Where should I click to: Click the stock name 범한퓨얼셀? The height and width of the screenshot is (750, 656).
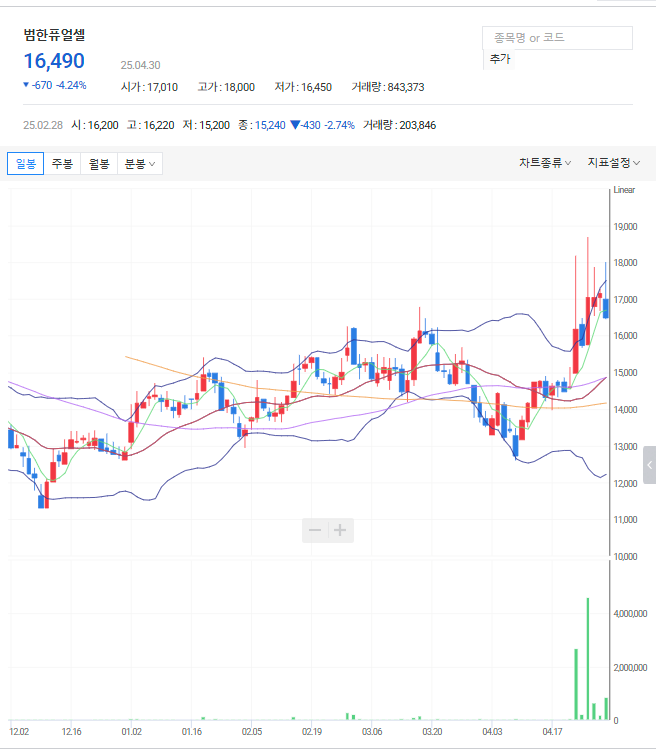coord(55,35)
